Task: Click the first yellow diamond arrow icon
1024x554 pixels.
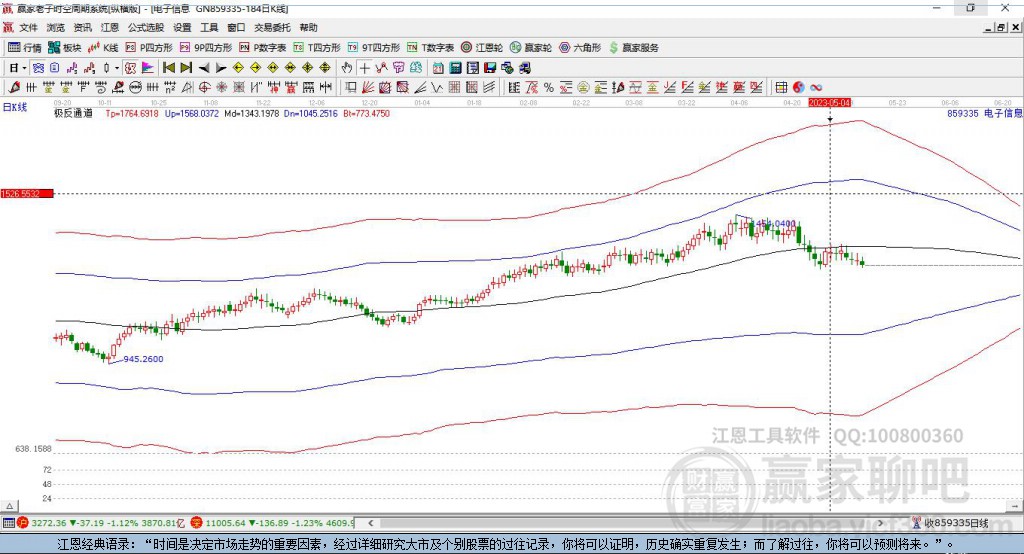Action: (238, 68)
